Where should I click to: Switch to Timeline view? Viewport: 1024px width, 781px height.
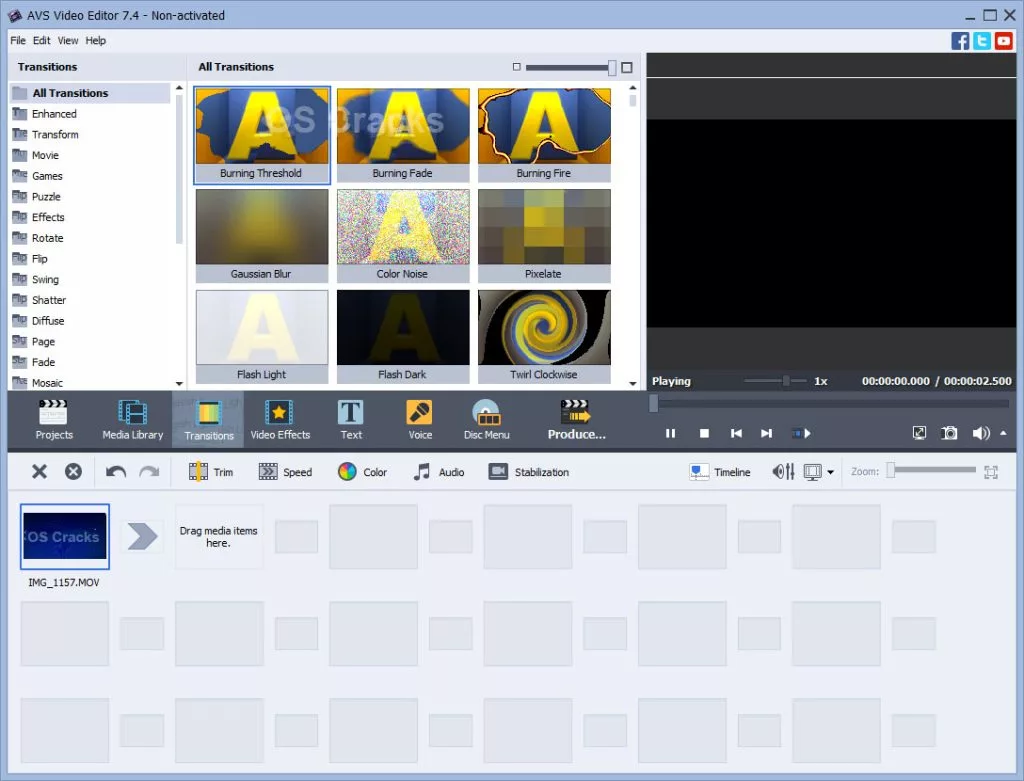point(720,471)
